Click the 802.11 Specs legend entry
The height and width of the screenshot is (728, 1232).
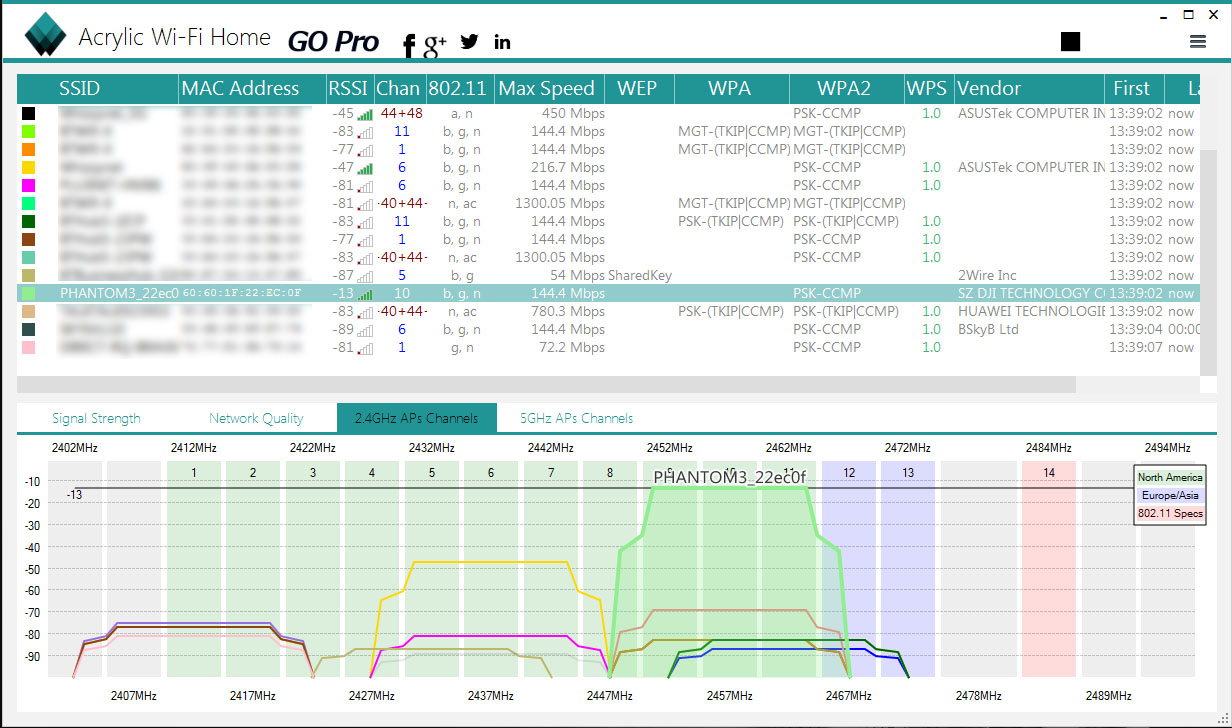point(1169,514)
